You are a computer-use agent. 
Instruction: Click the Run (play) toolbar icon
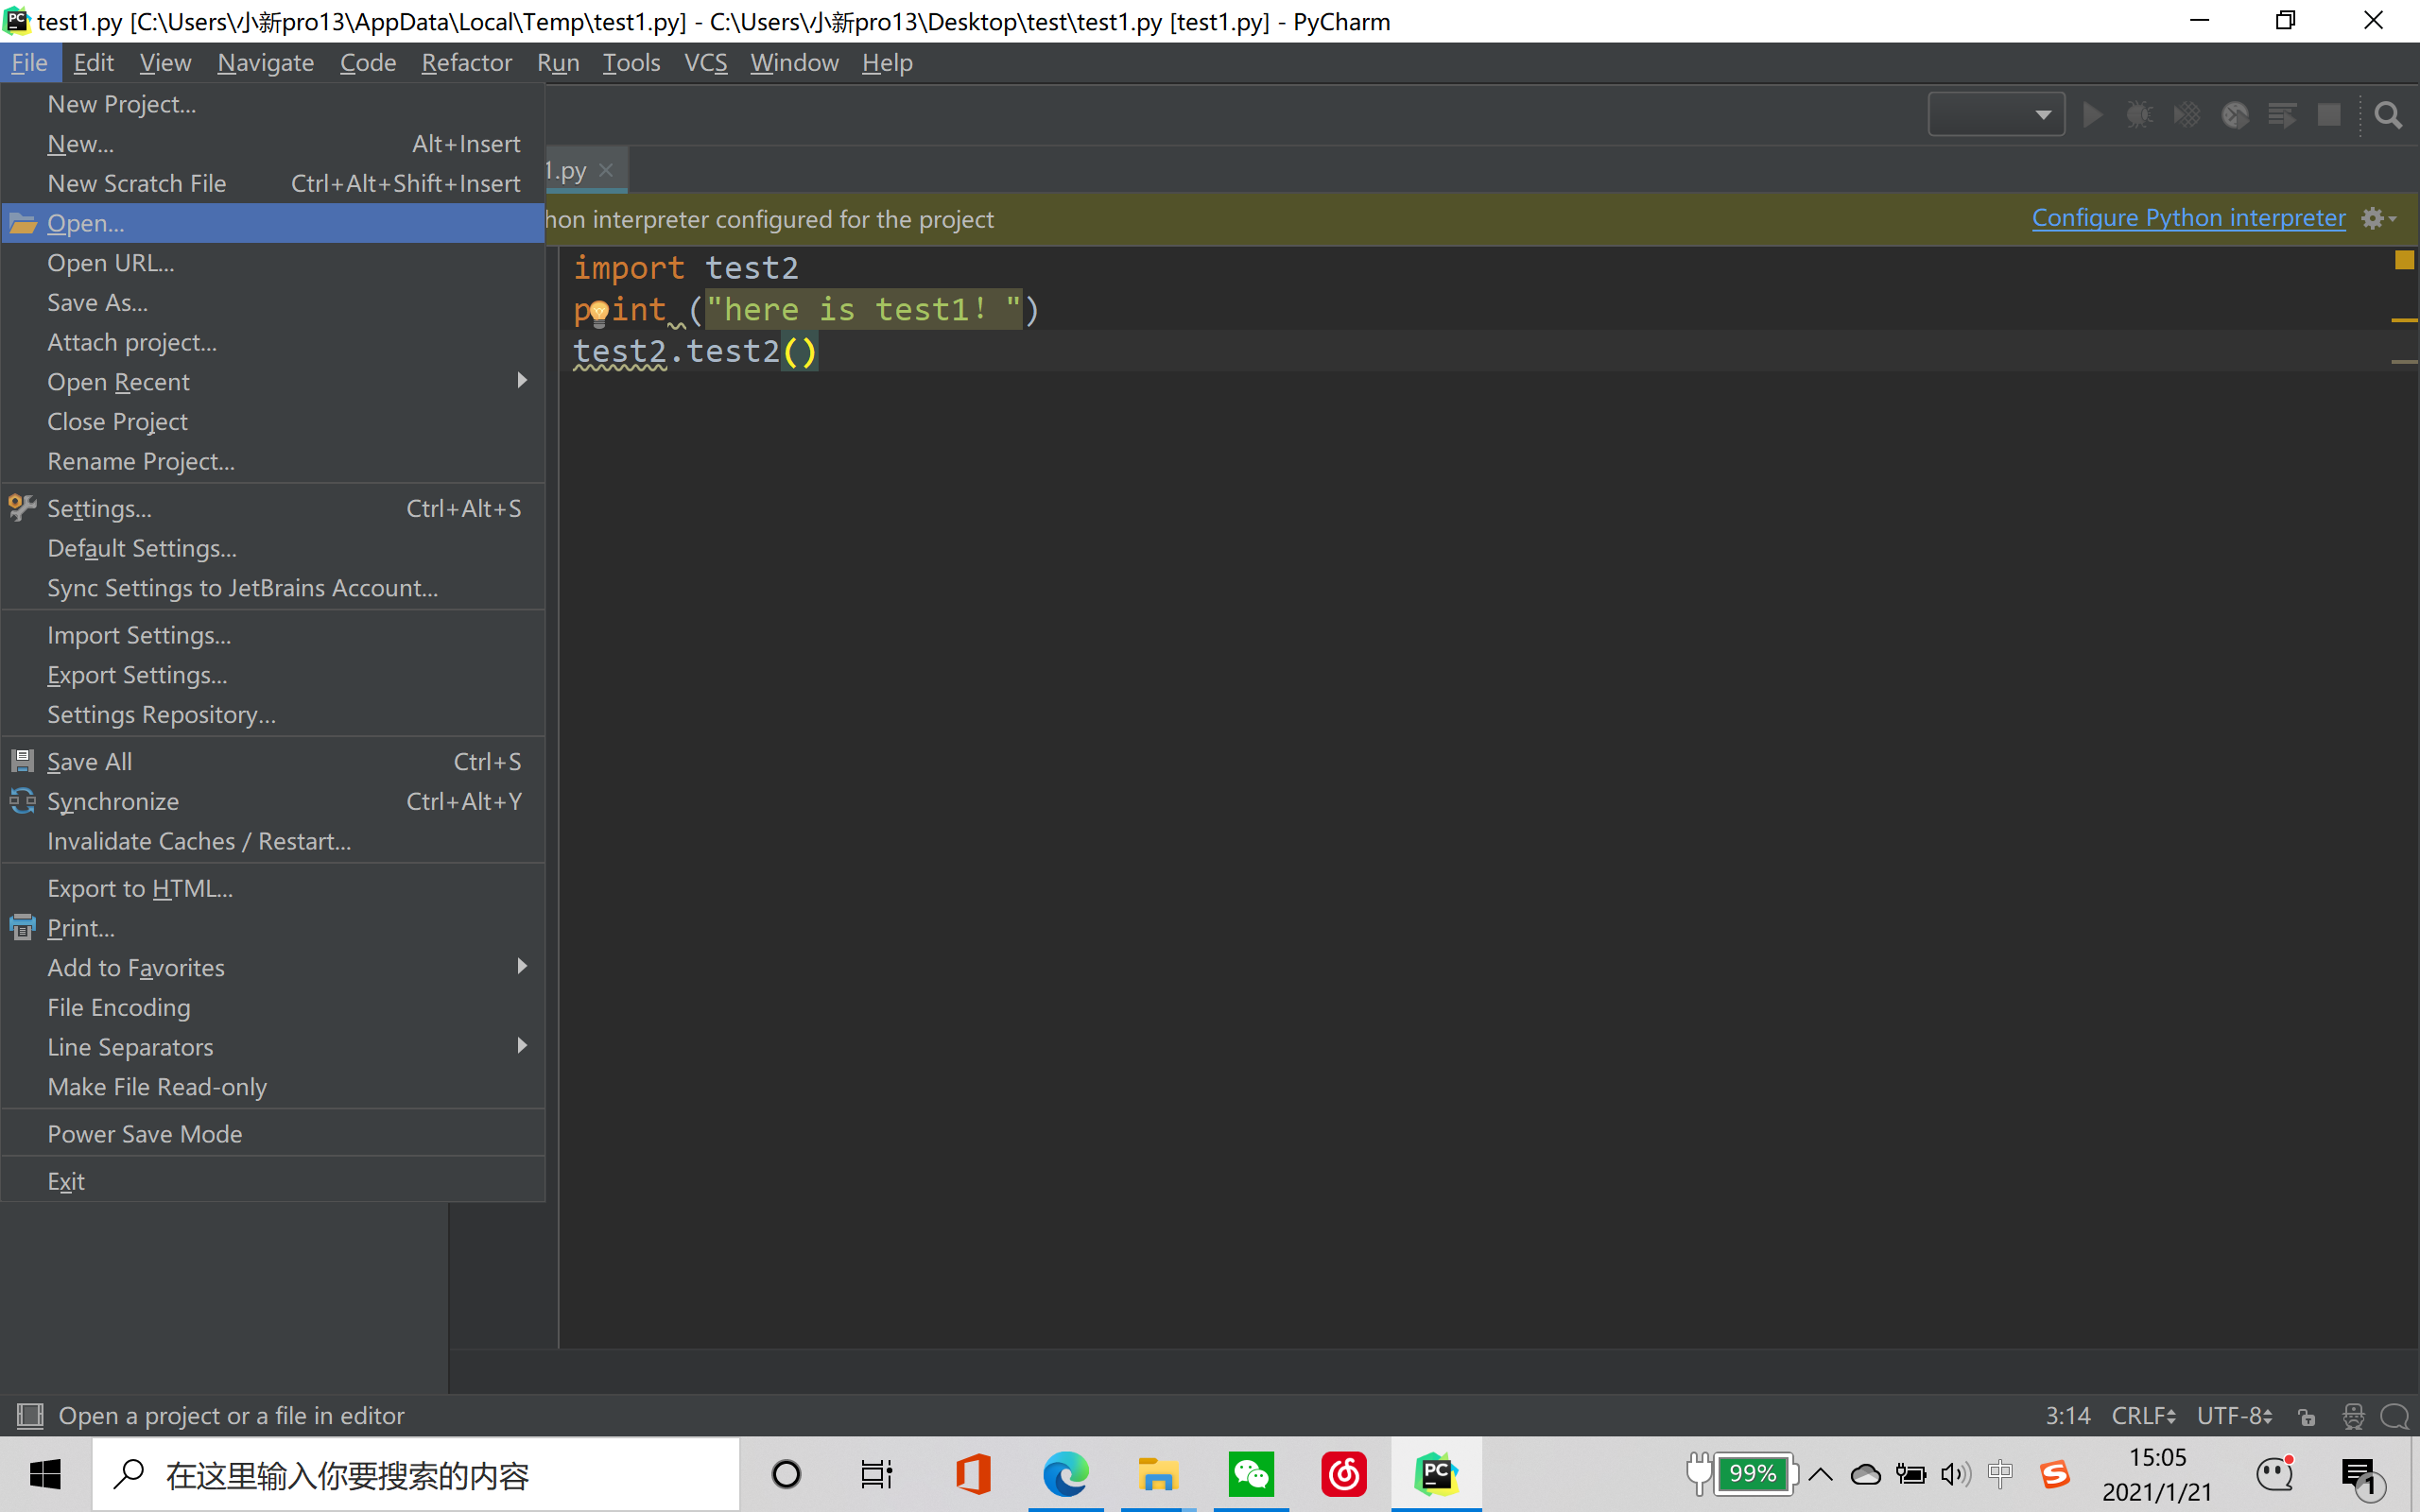(x=2092, y=115)
